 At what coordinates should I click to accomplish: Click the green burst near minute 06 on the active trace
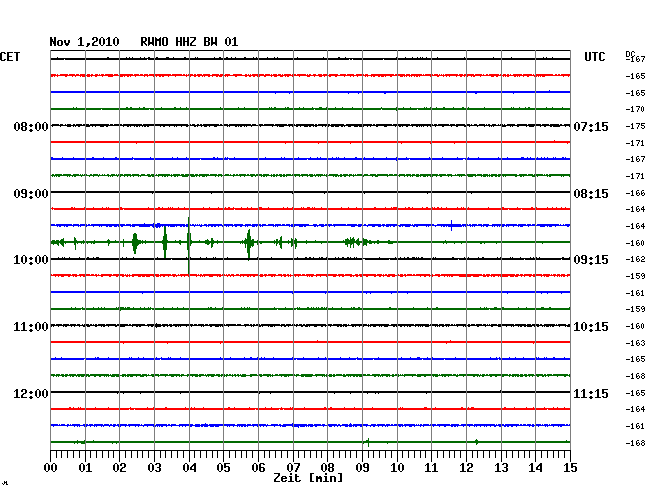(x=249, y=243)
